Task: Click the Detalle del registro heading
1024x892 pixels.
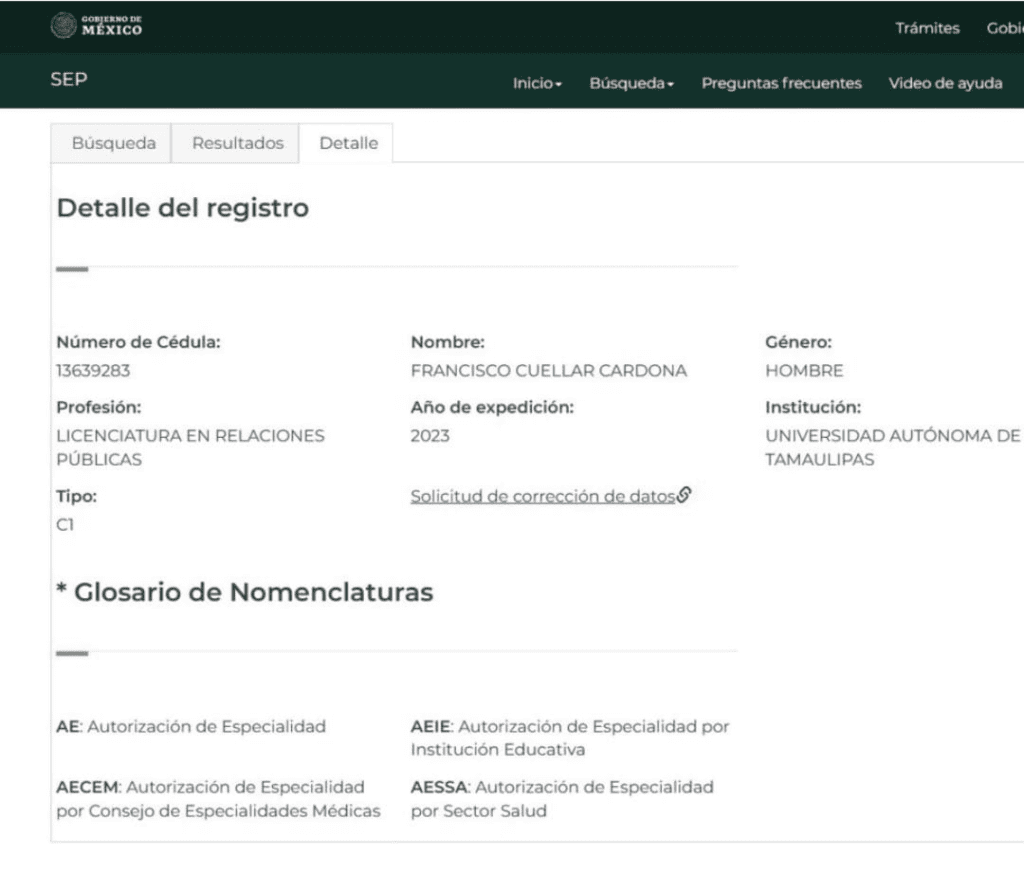Action: click(x=182, y=208)
